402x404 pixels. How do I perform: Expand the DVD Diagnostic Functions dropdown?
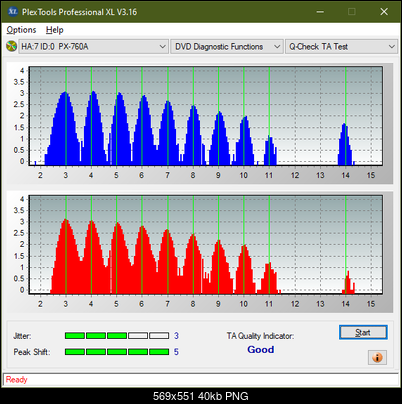[x=227, y=46]
